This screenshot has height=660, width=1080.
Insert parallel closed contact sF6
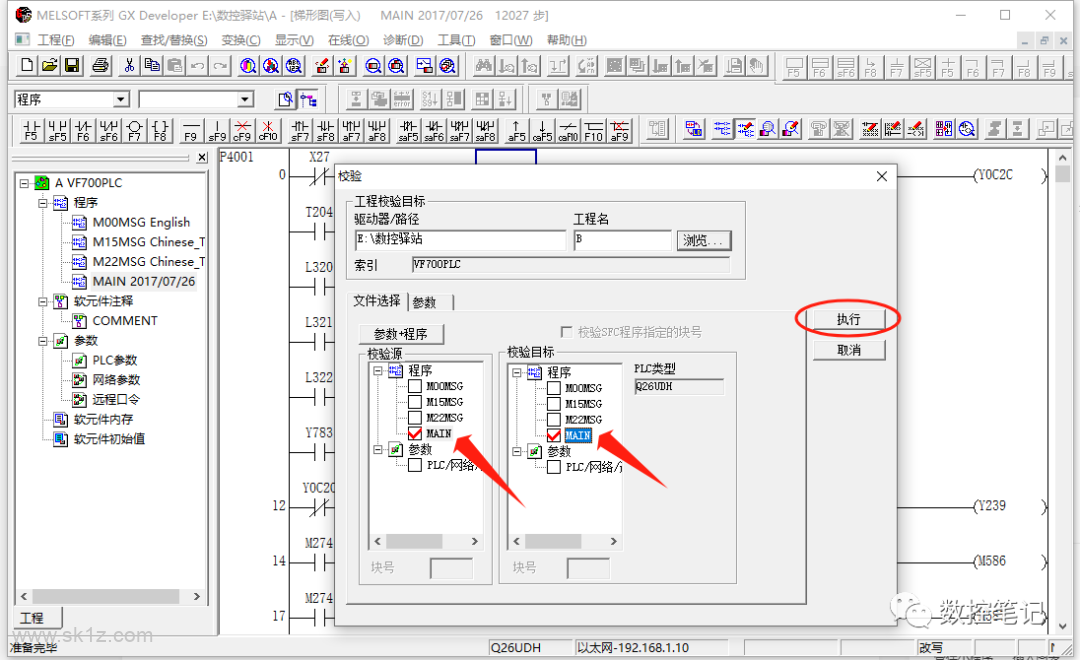click(109, 130)
